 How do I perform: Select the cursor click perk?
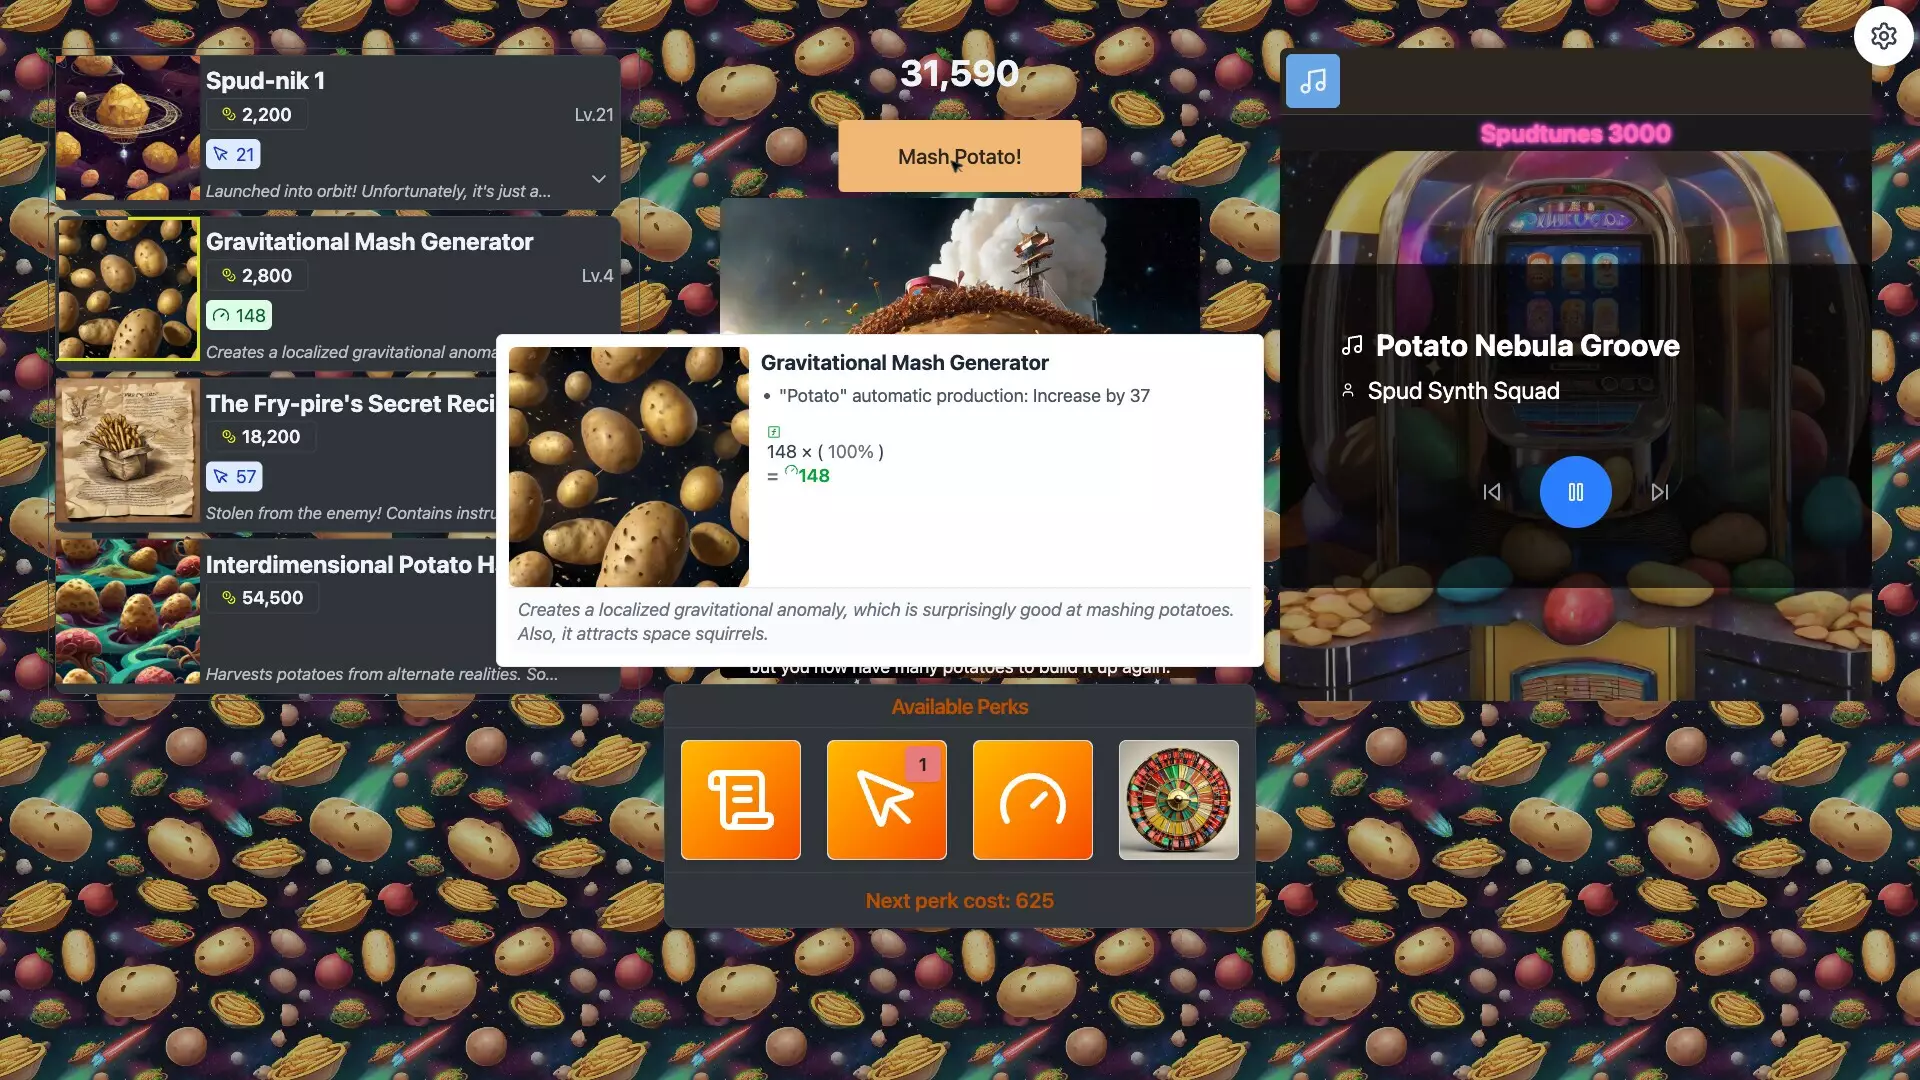tap(886, 800)
